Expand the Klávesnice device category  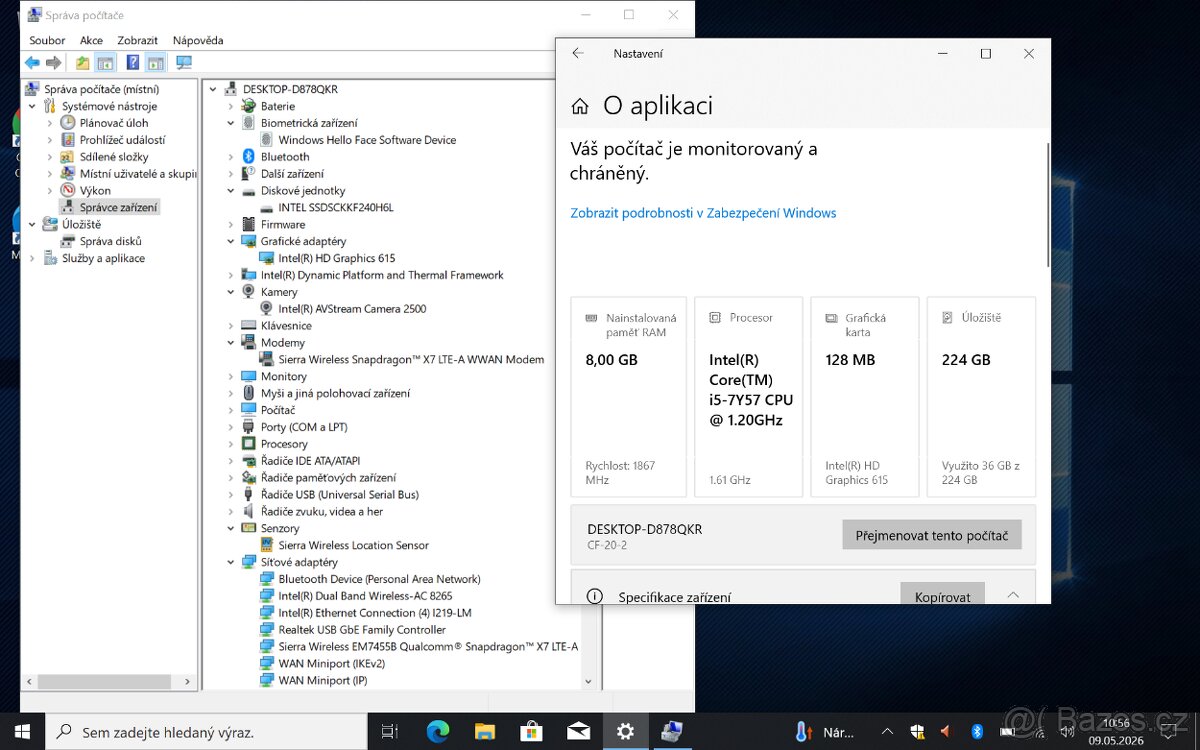[231, 326]
